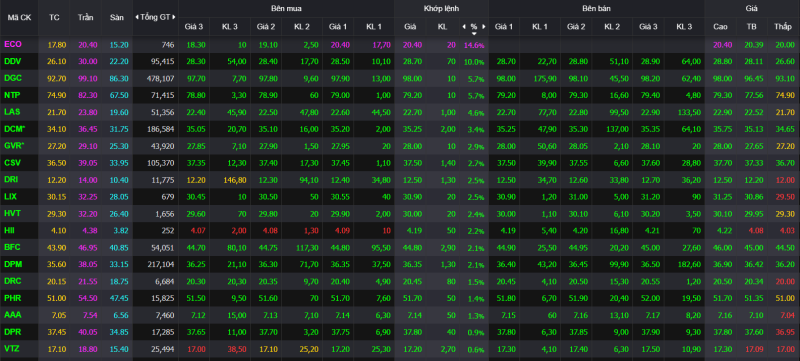Select DPM matched price 36.35
800x361 pixels.
click(x=410, y=265)
